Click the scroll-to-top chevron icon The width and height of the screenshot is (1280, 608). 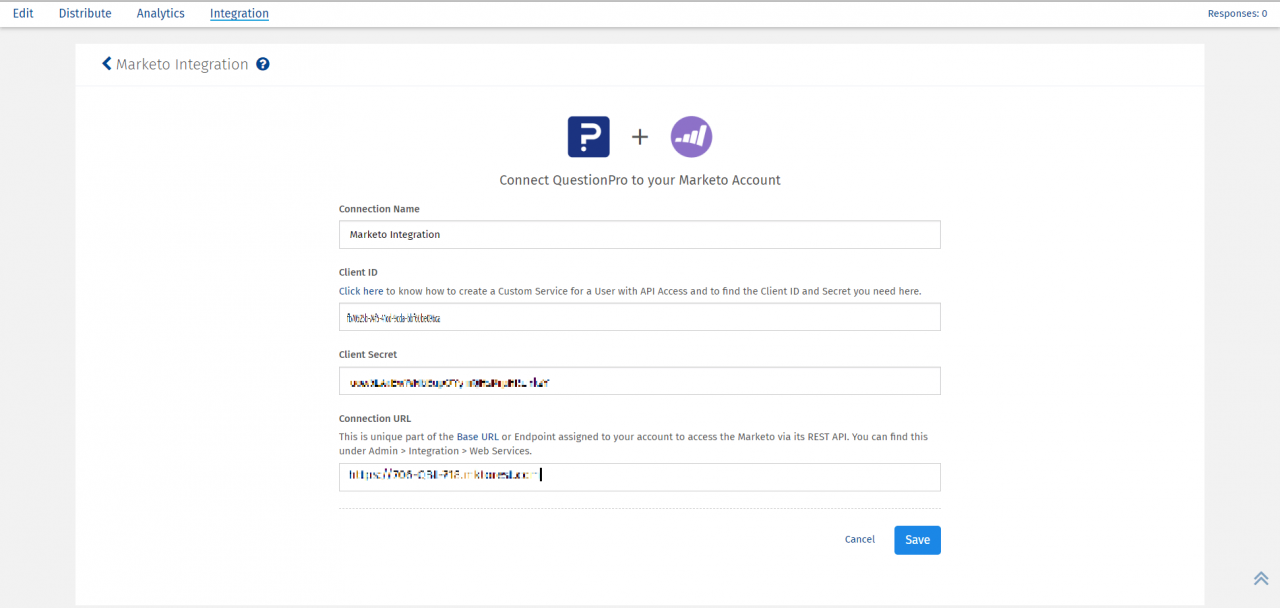click(x=1260, y=577)
